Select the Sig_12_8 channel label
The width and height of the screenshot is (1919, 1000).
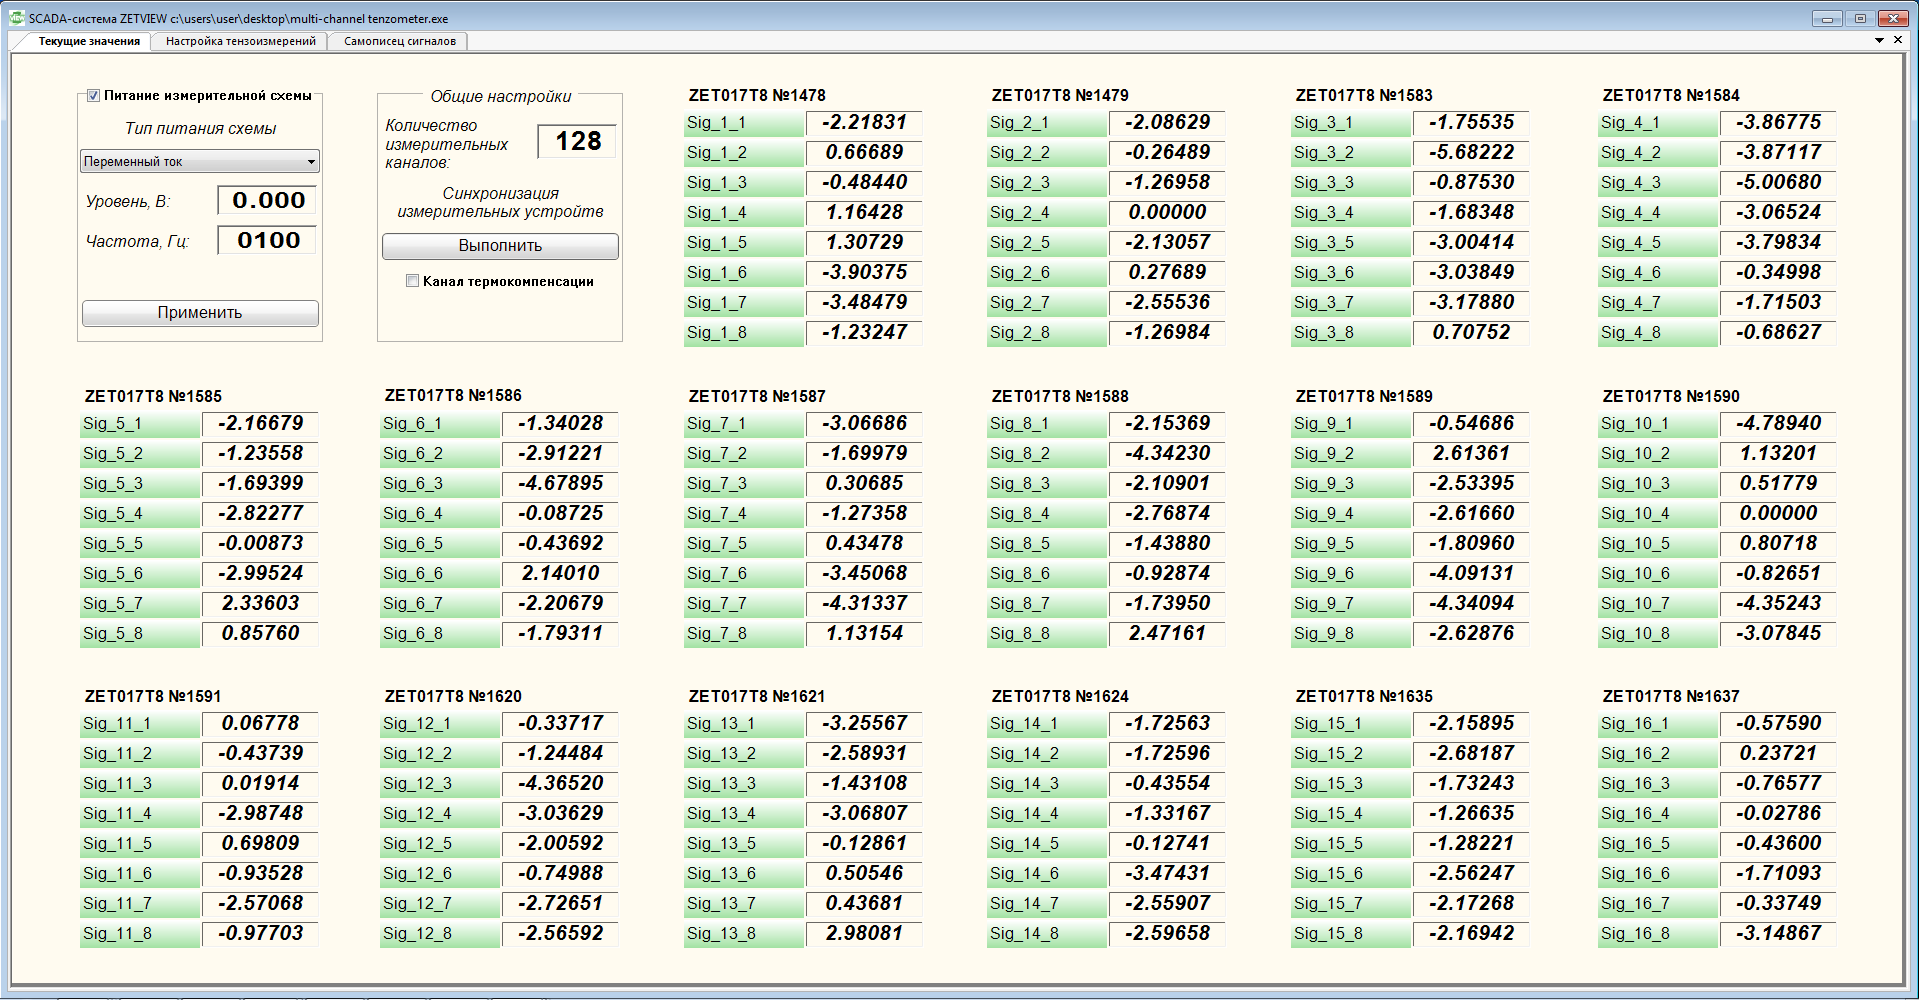[441, 934]
